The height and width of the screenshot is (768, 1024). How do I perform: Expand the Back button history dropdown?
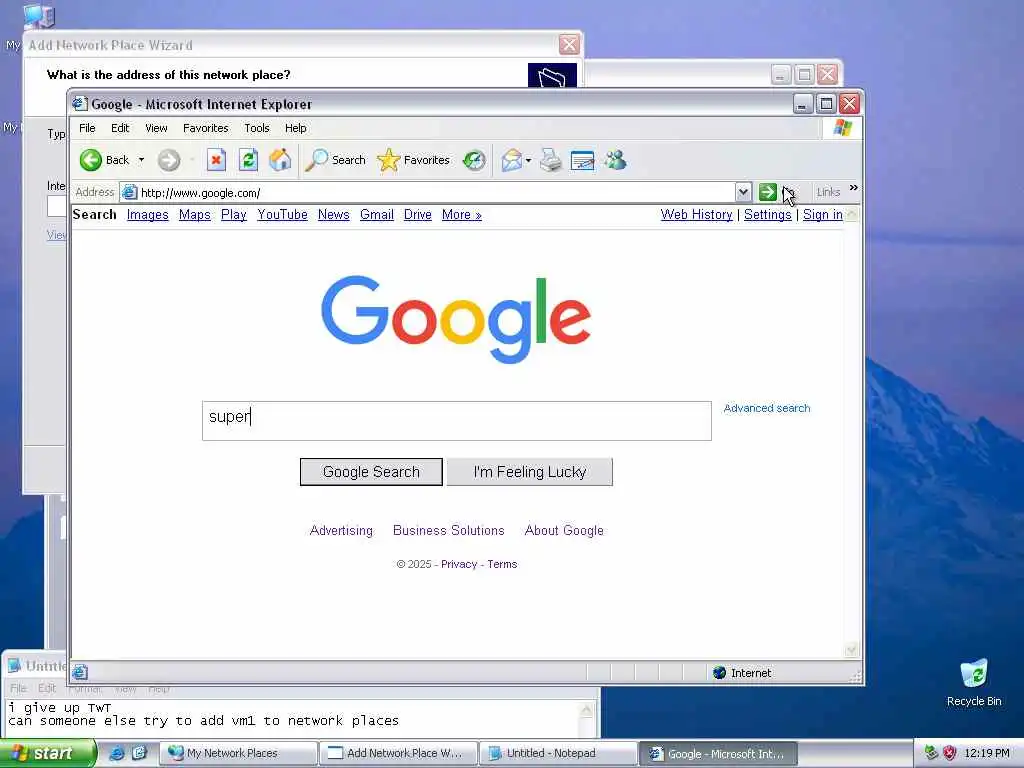(141, 160)
